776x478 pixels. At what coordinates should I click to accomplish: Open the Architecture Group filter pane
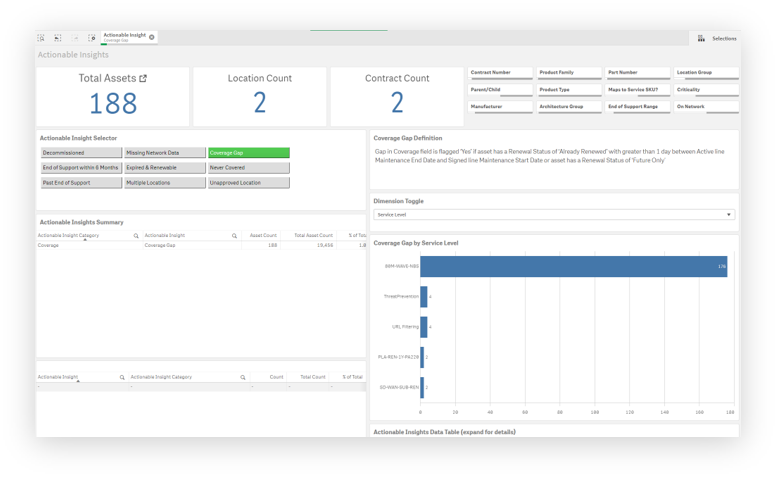coord(569,107)
